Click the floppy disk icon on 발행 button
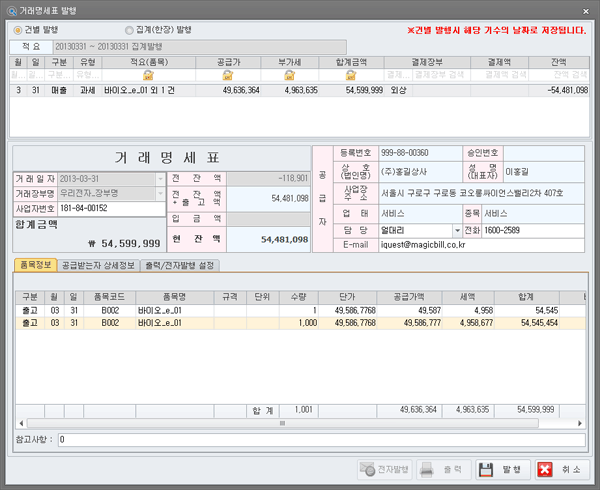 [x=487, y=469]
